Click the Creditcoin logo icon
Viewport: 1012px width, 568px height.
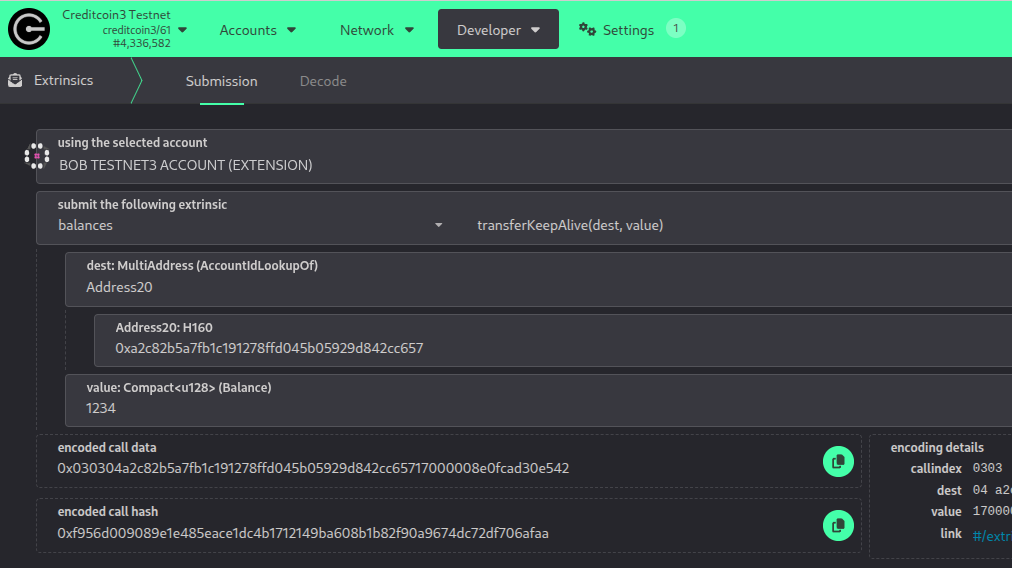(29, 29)
